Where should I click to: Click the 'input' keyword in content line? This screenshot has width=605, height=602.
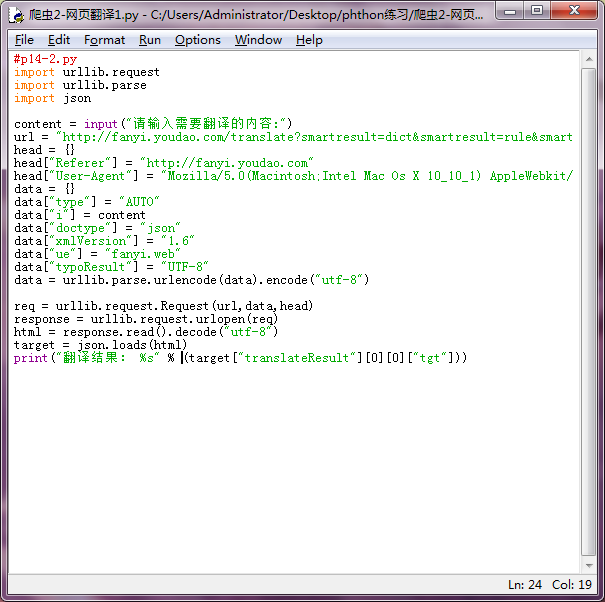point(101,124)
